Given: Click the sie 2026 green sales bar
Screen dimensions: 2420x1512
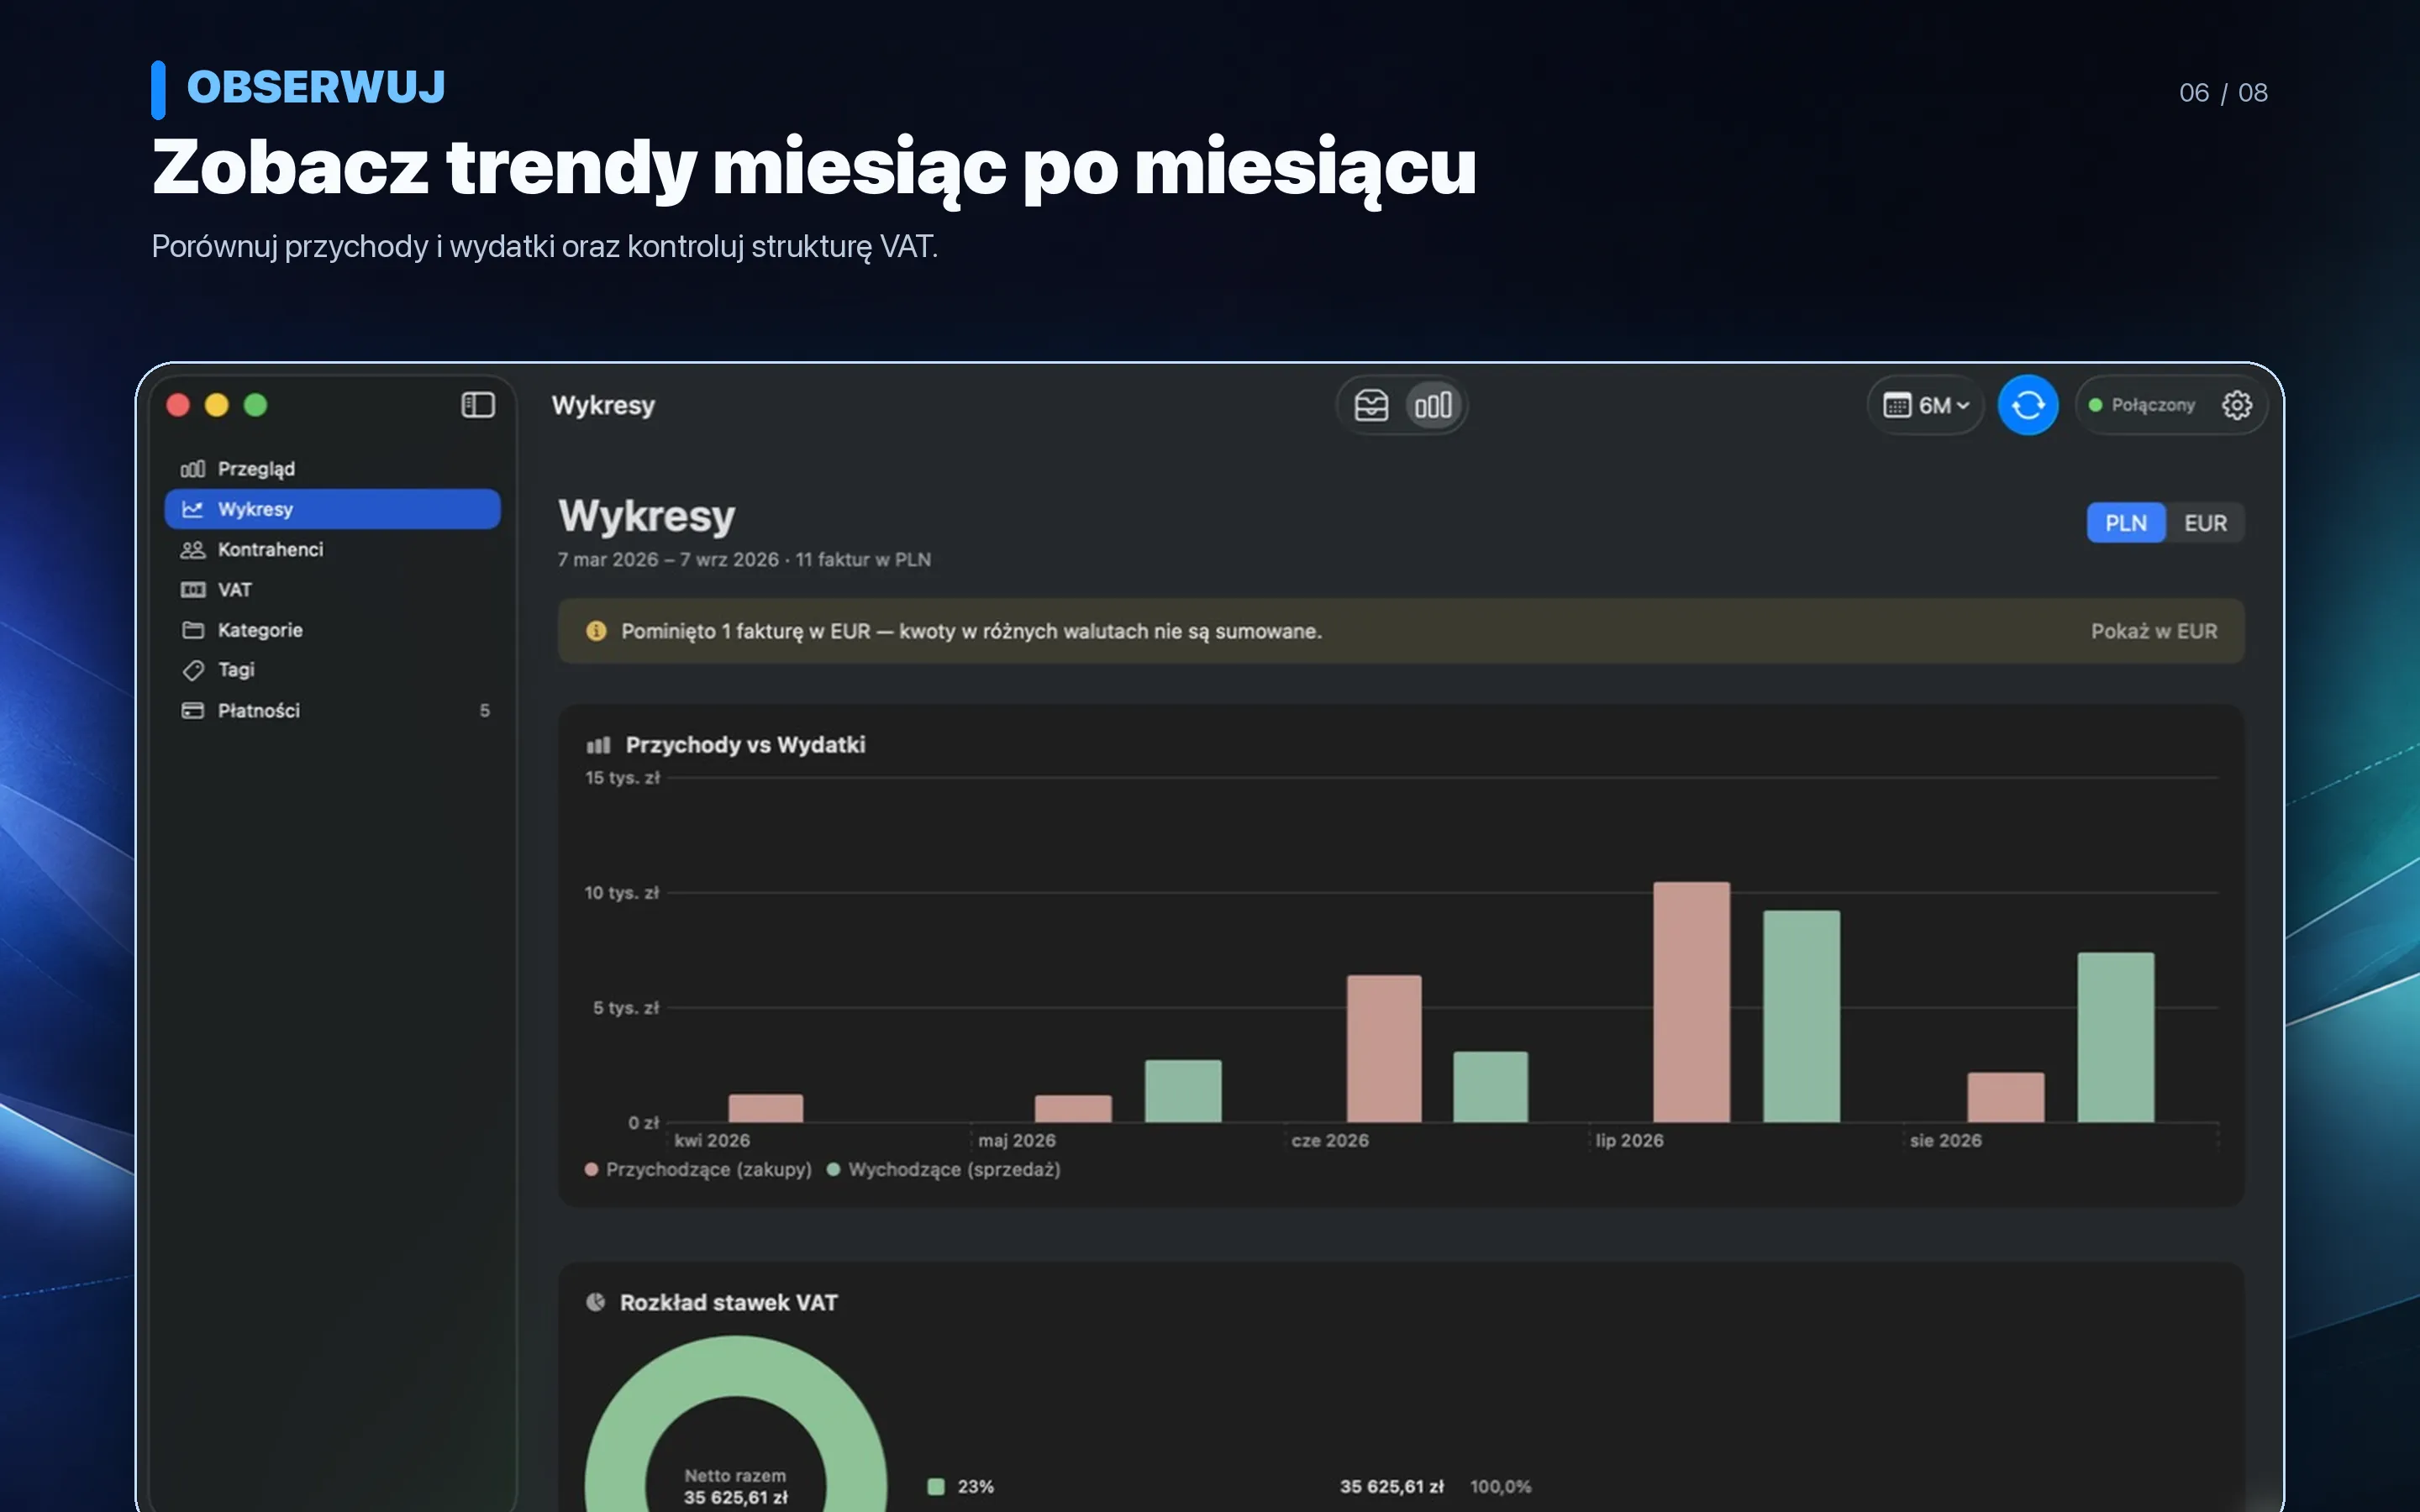Looking at the screenshot, I should click(2116, 1037).
